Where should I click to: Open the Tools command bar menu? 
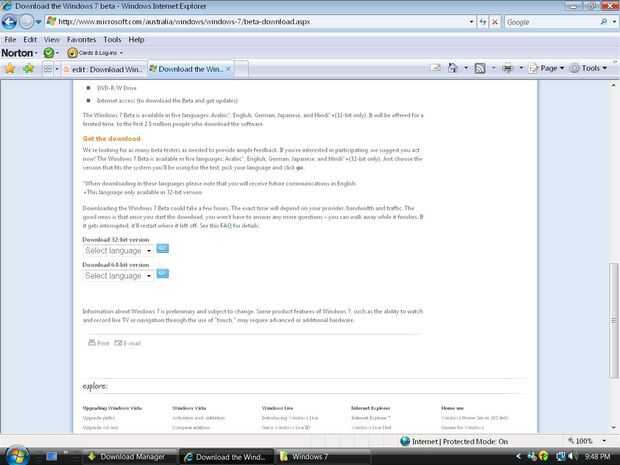tap(588, 68)
